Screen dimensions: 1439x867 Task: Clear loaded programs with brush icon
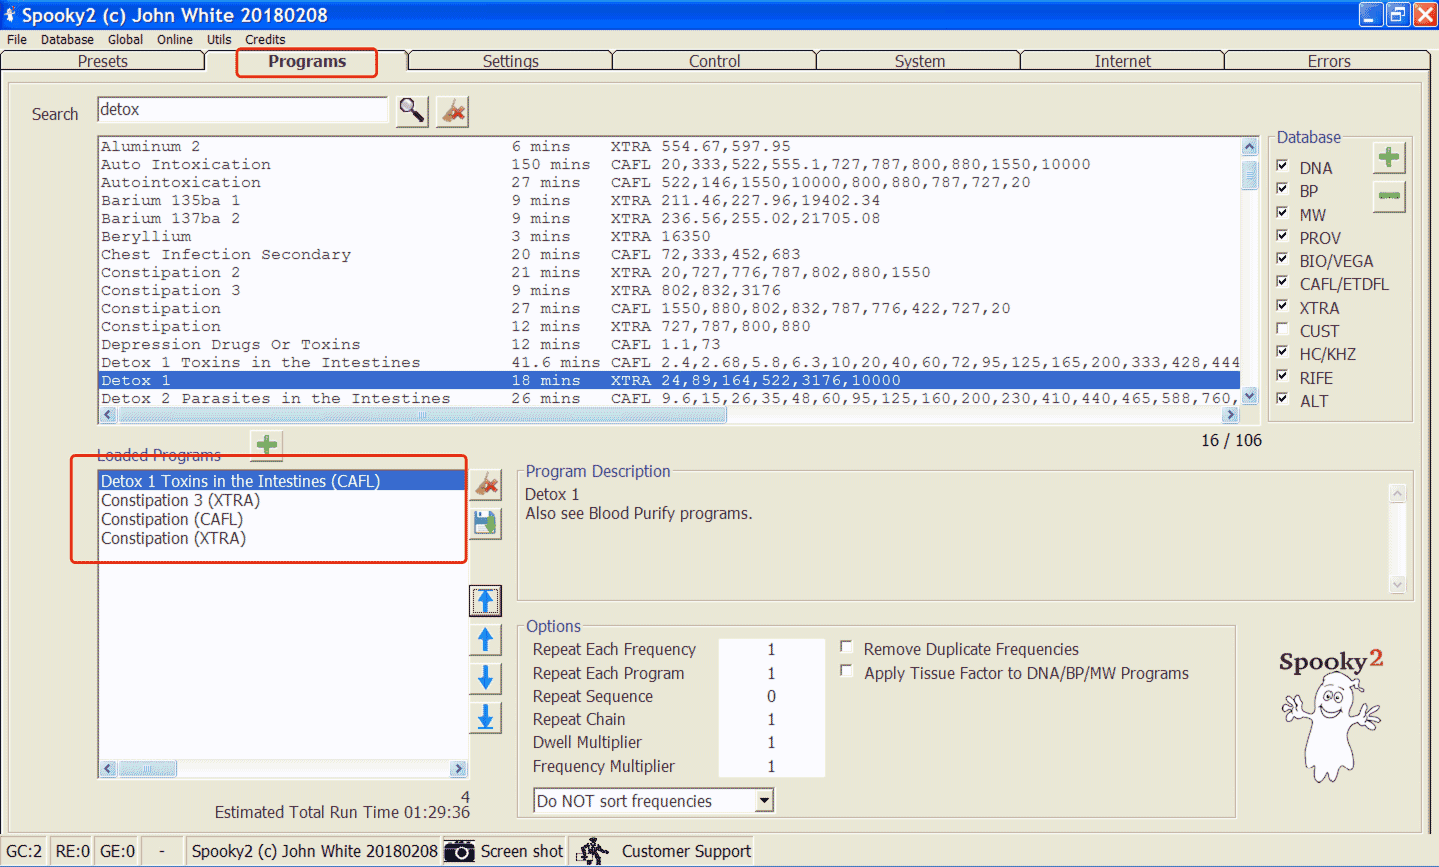pos(486,485)
